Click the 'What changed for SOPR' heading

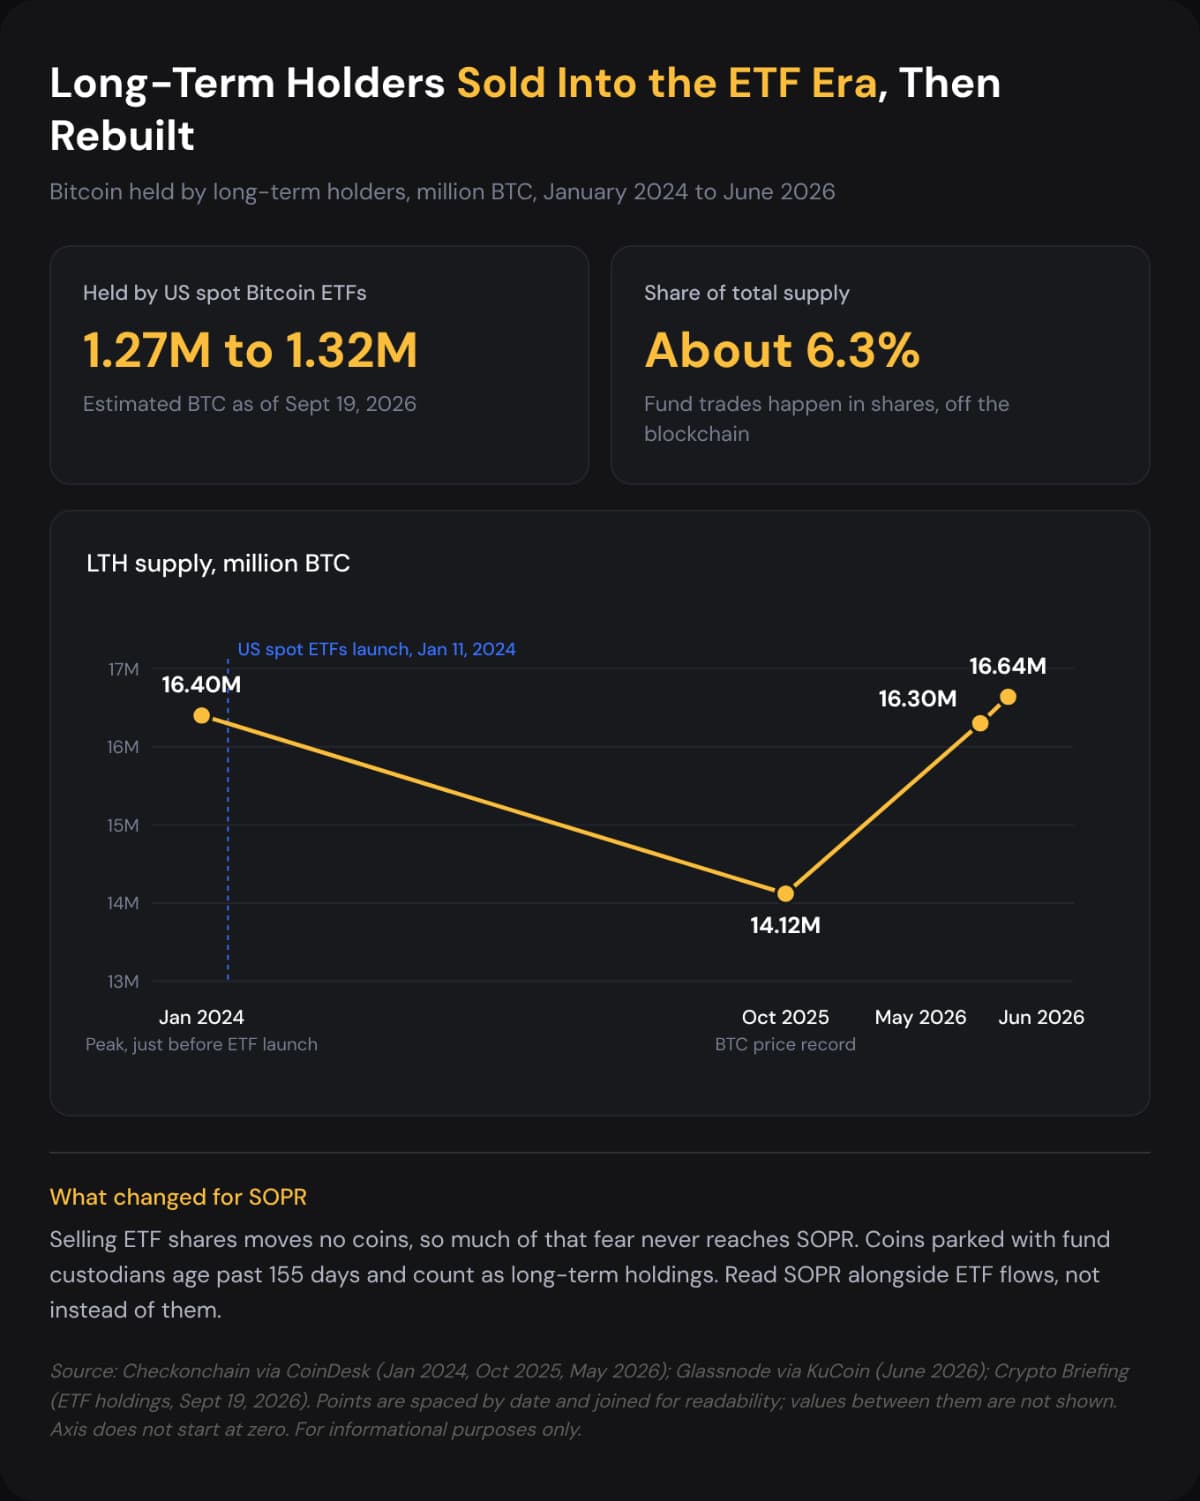click(x=178, y=1197)
